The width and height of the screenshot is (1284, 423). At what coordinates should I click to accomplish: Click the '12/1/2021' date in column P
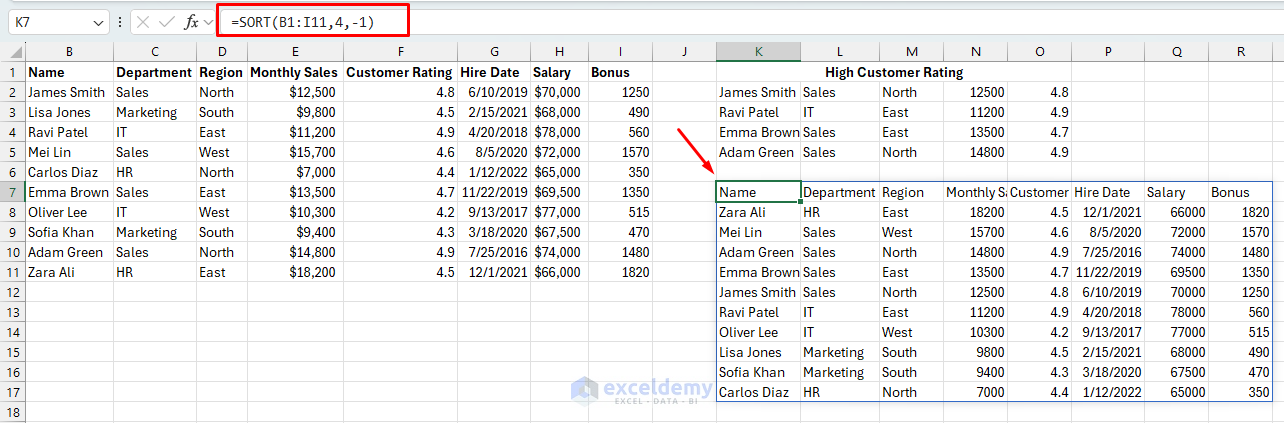pos(1108,212)
